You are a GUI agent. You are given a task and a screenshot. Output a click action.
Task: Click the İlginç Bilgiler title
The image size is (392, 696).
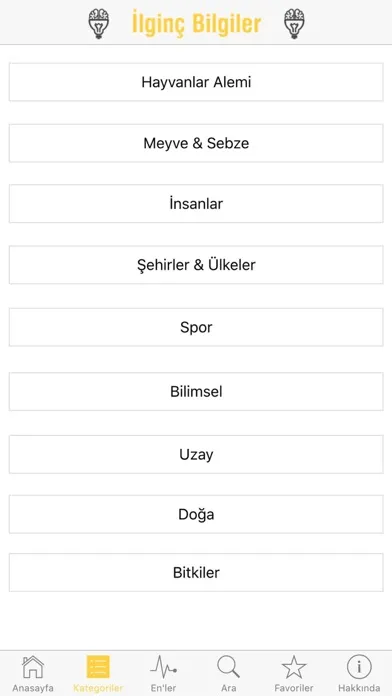(x=196, y=24)
